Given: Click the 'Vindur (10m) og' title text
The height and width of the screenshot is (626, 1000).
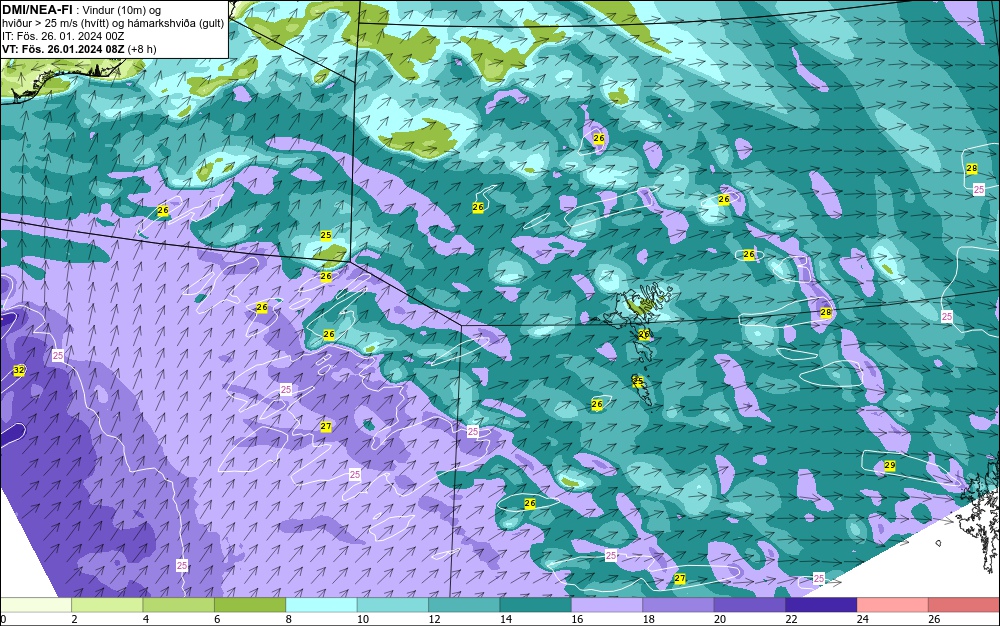Looking at the screenshot, I should tap(122, 10).
